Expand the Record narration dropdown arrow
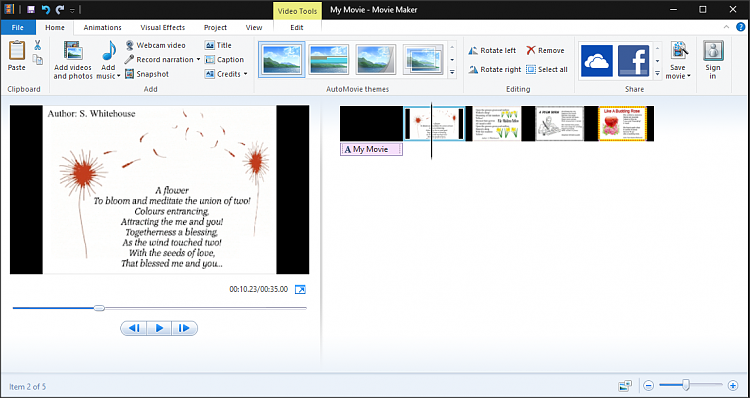The image size is (750, 398). (x=199, y=60)
